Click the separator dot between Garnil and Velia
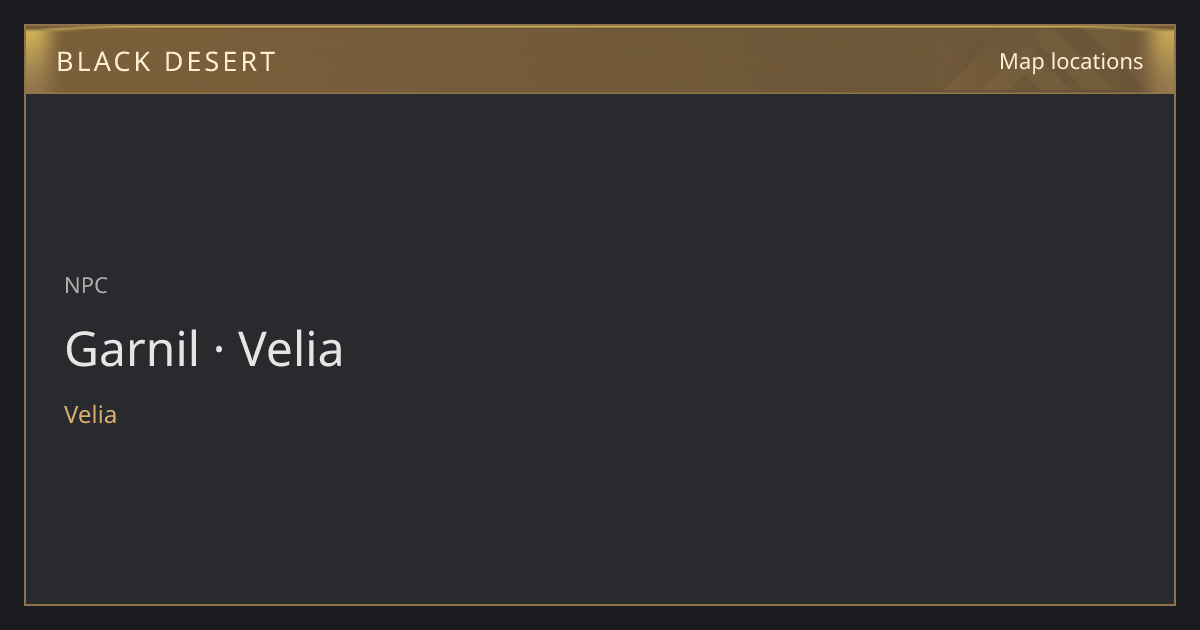The image size is (1200, 630). click(219, 351)
